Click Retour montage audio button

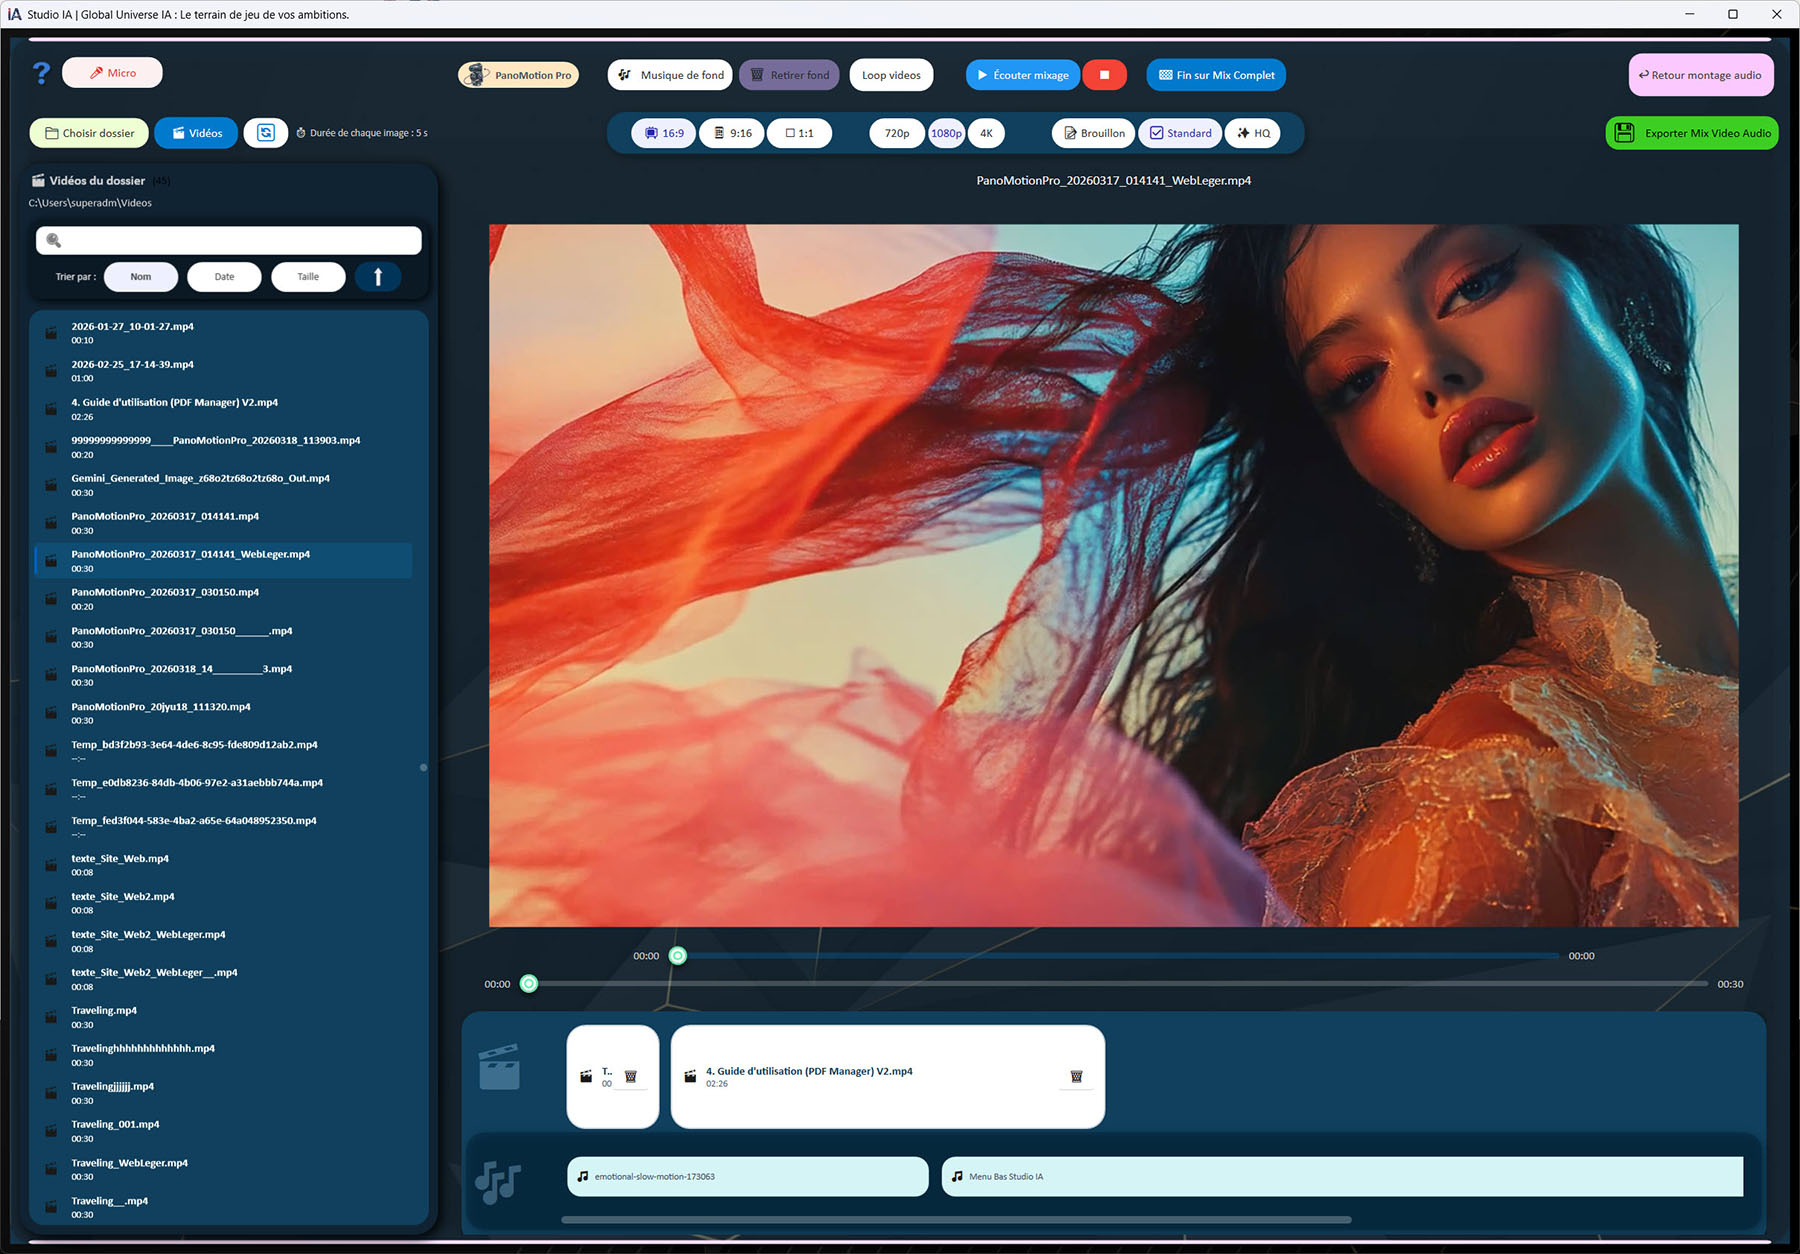click(1700, 75)
